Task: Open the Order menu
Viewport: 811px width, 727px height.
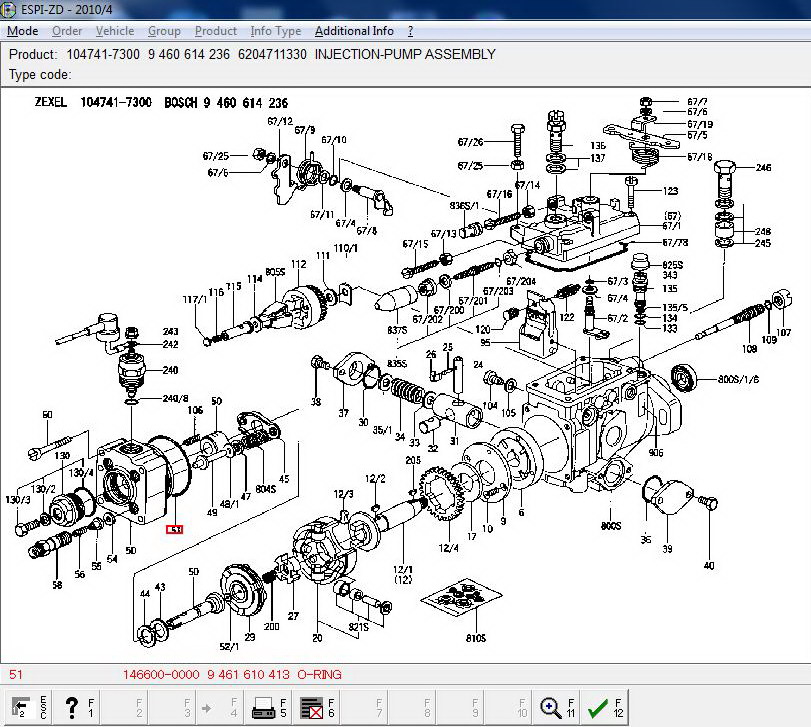Action: pos(67,31)
